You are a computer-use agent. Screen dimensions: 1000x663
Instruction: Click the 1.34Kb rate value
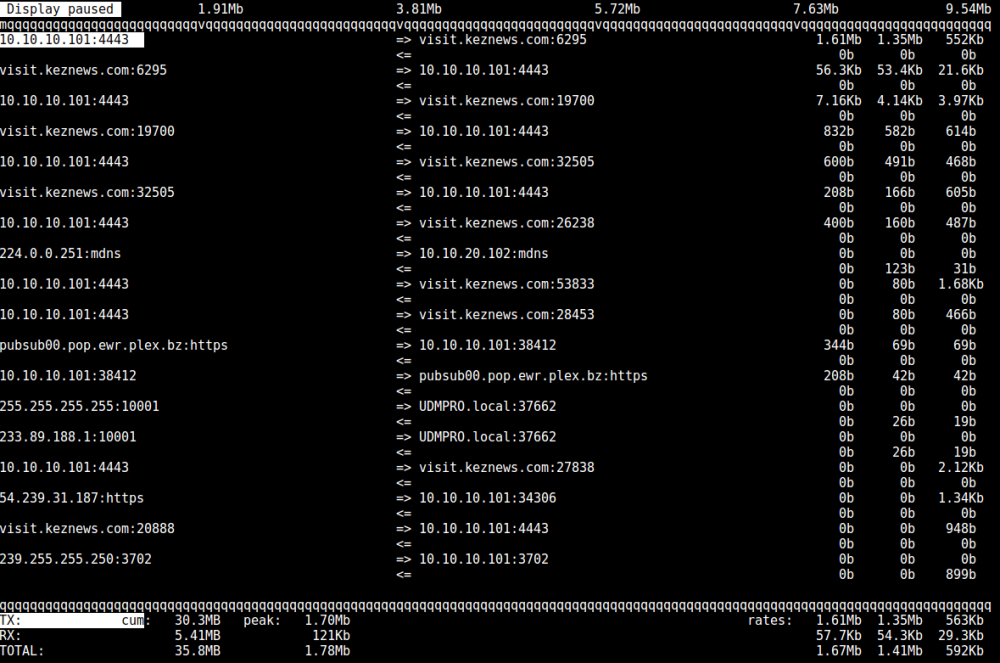[960, 499]
